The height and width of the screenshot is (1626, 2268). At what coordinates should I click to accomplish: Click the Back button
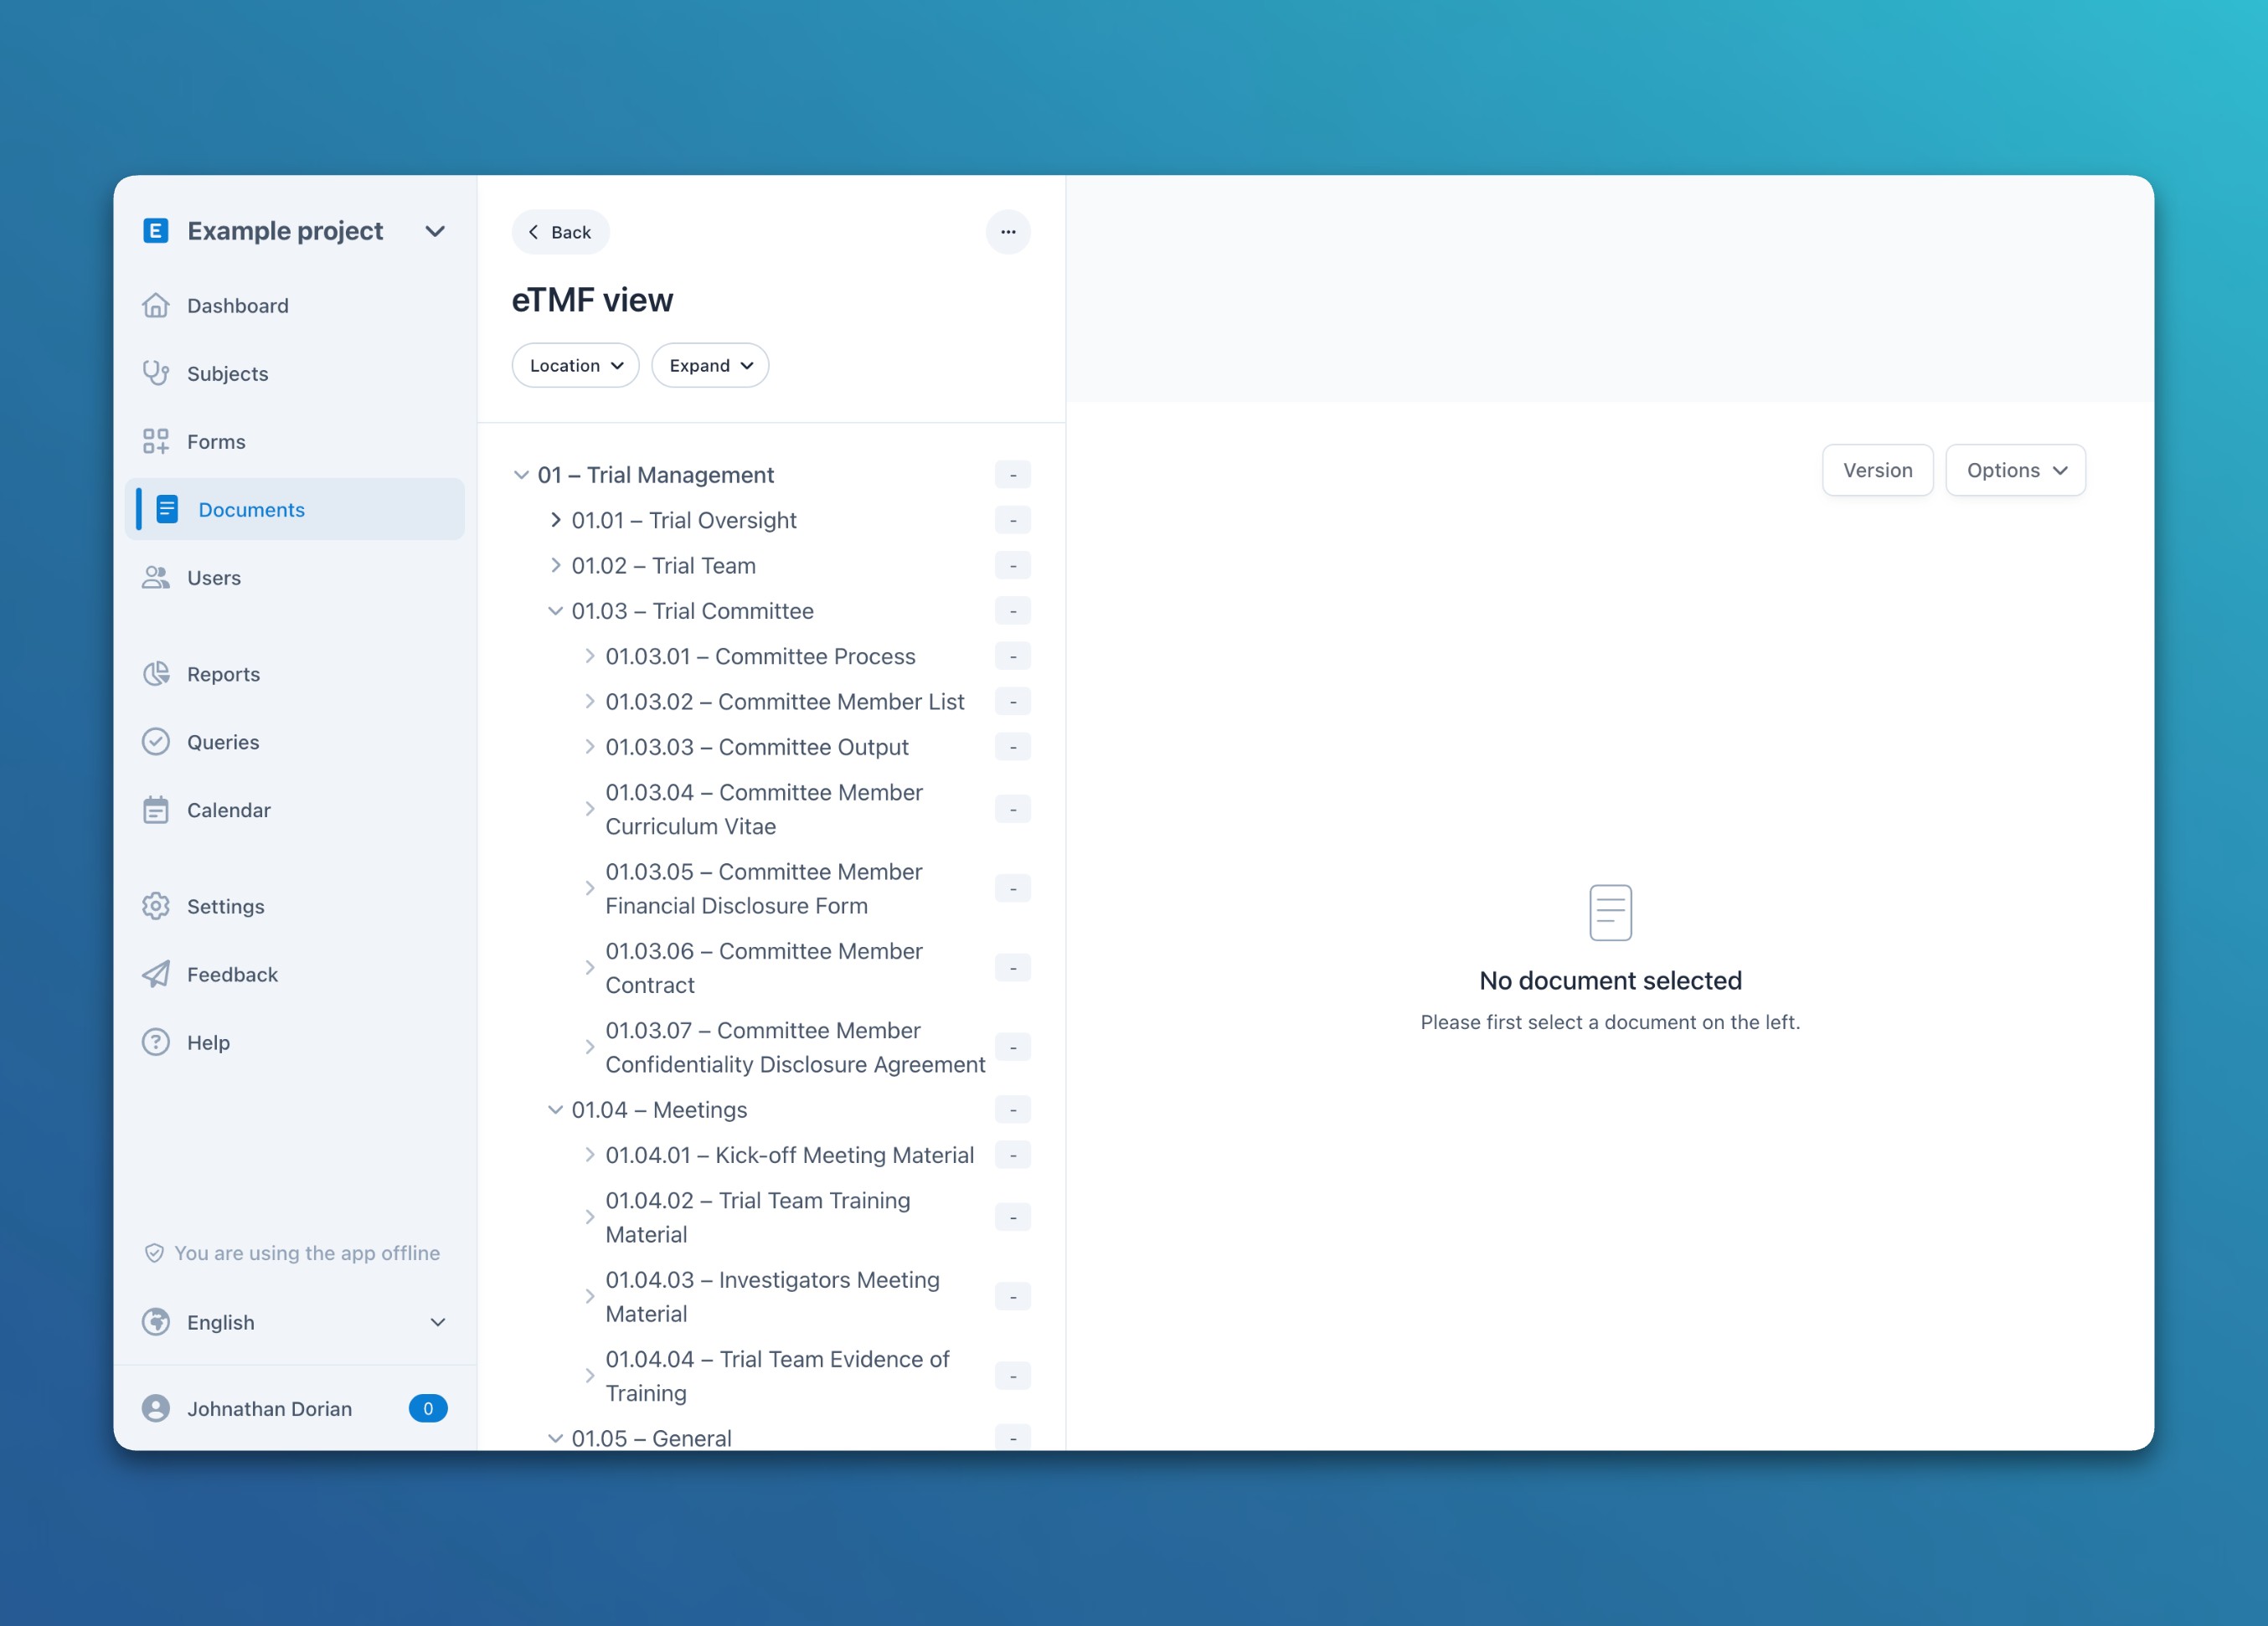pyautogui.click(x=561, y=232)
